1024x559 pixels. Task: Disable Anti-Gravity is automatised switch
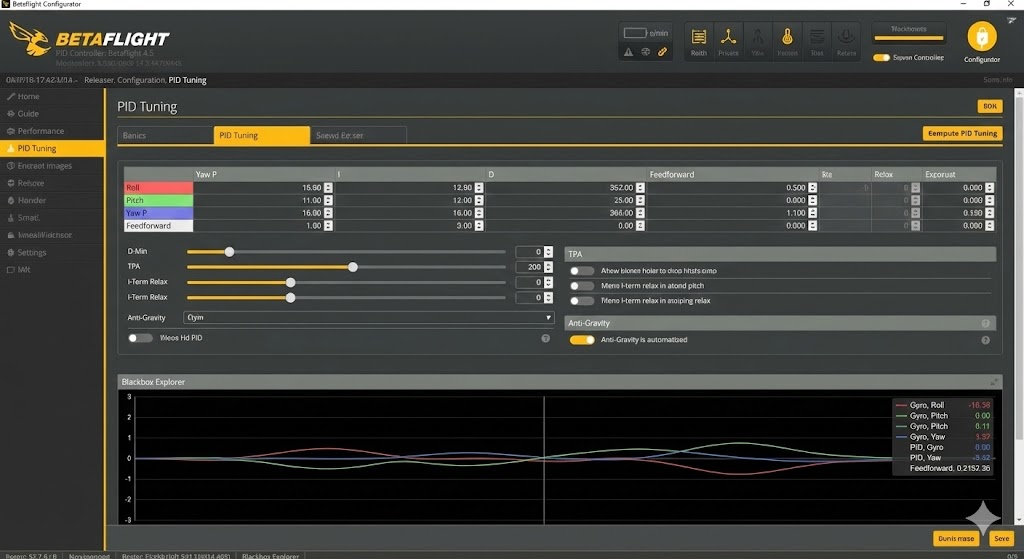582,340
